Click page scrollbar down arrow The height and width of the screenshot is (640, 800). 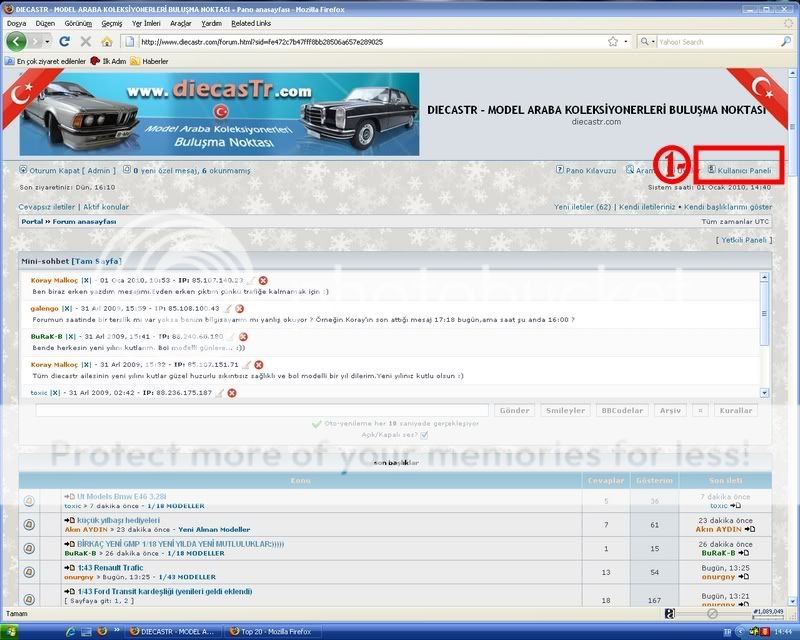click(x=792, y=602)
